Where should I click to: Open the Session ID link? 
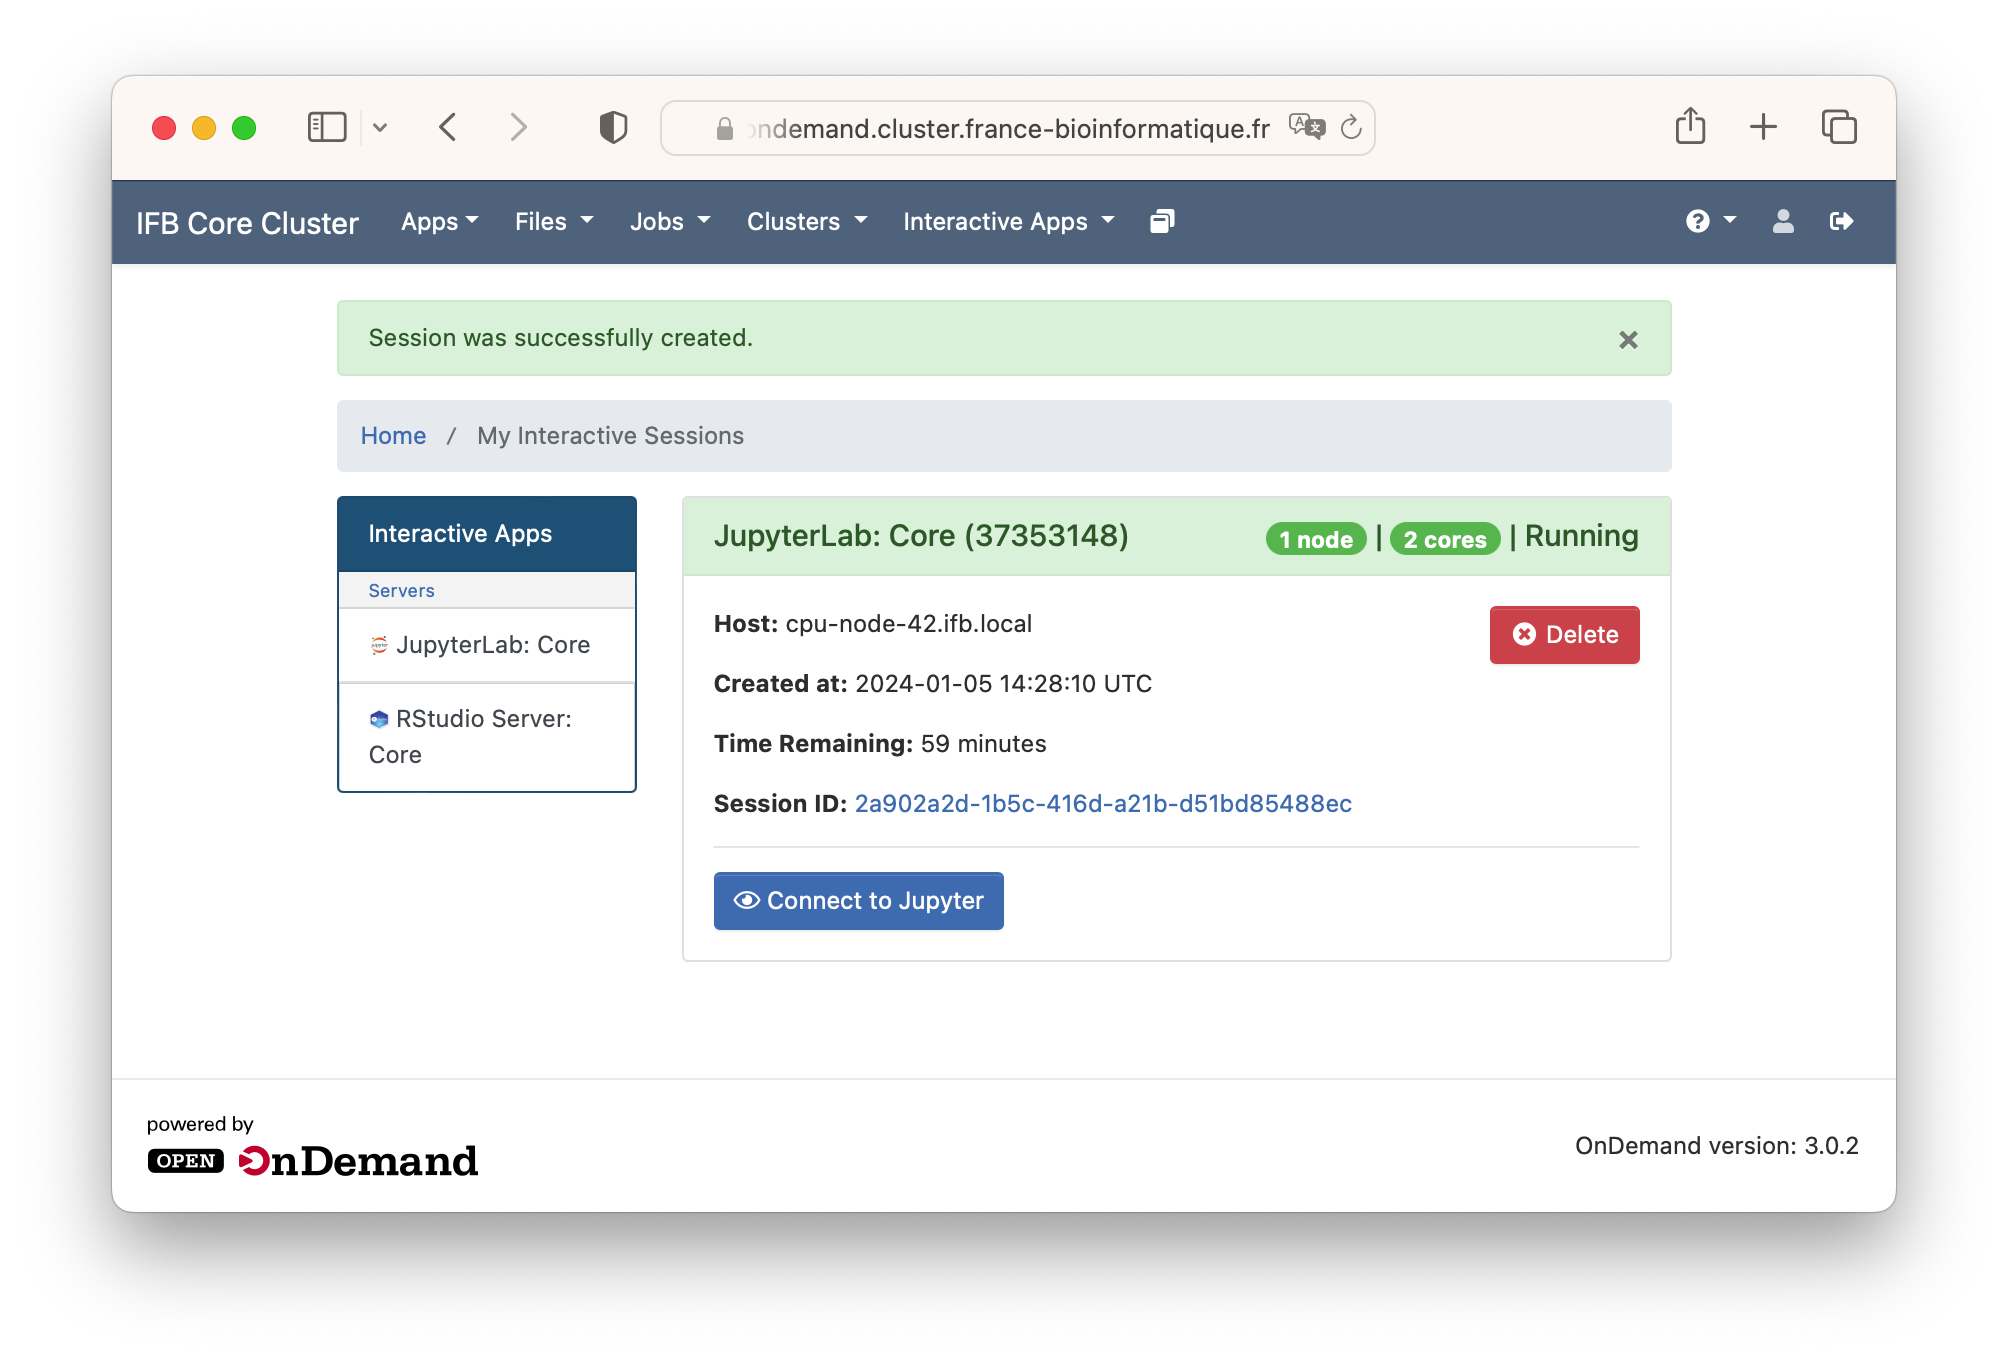(x=1102, y=804)
